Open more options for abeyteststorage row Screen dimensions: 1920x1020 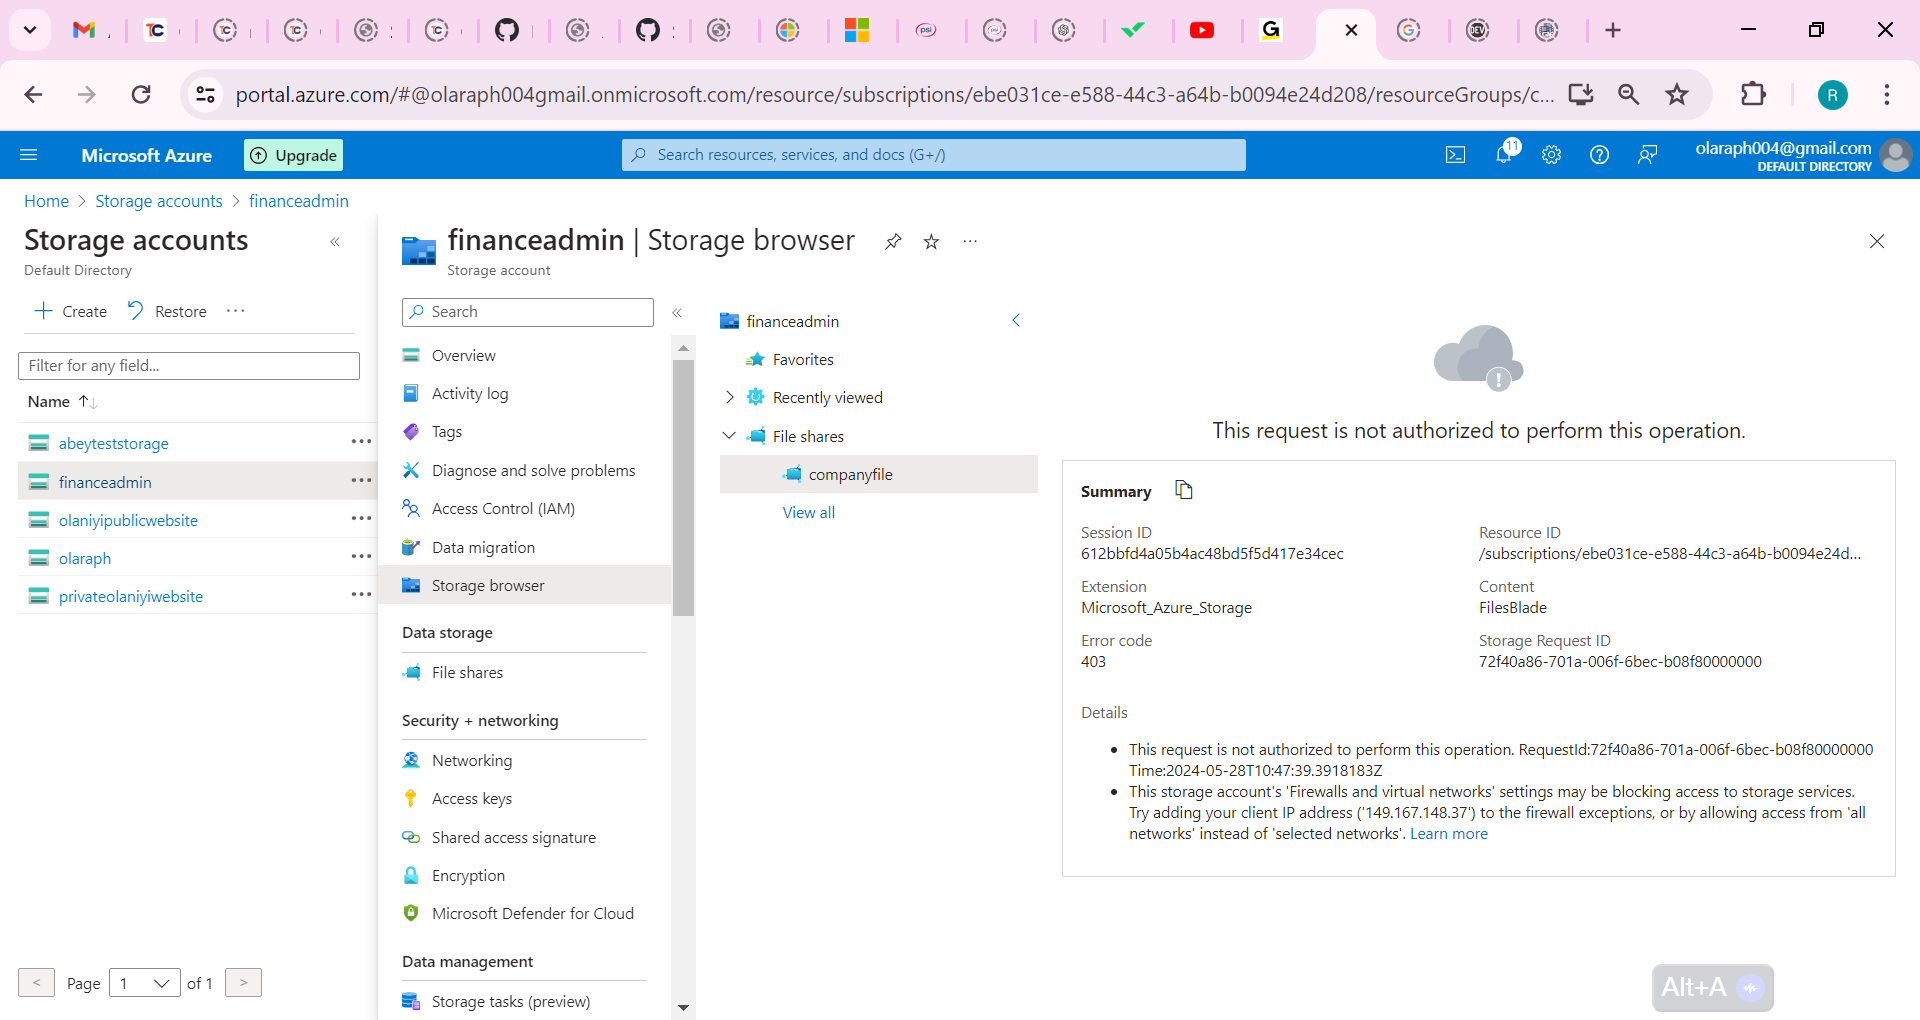(361, 442)
